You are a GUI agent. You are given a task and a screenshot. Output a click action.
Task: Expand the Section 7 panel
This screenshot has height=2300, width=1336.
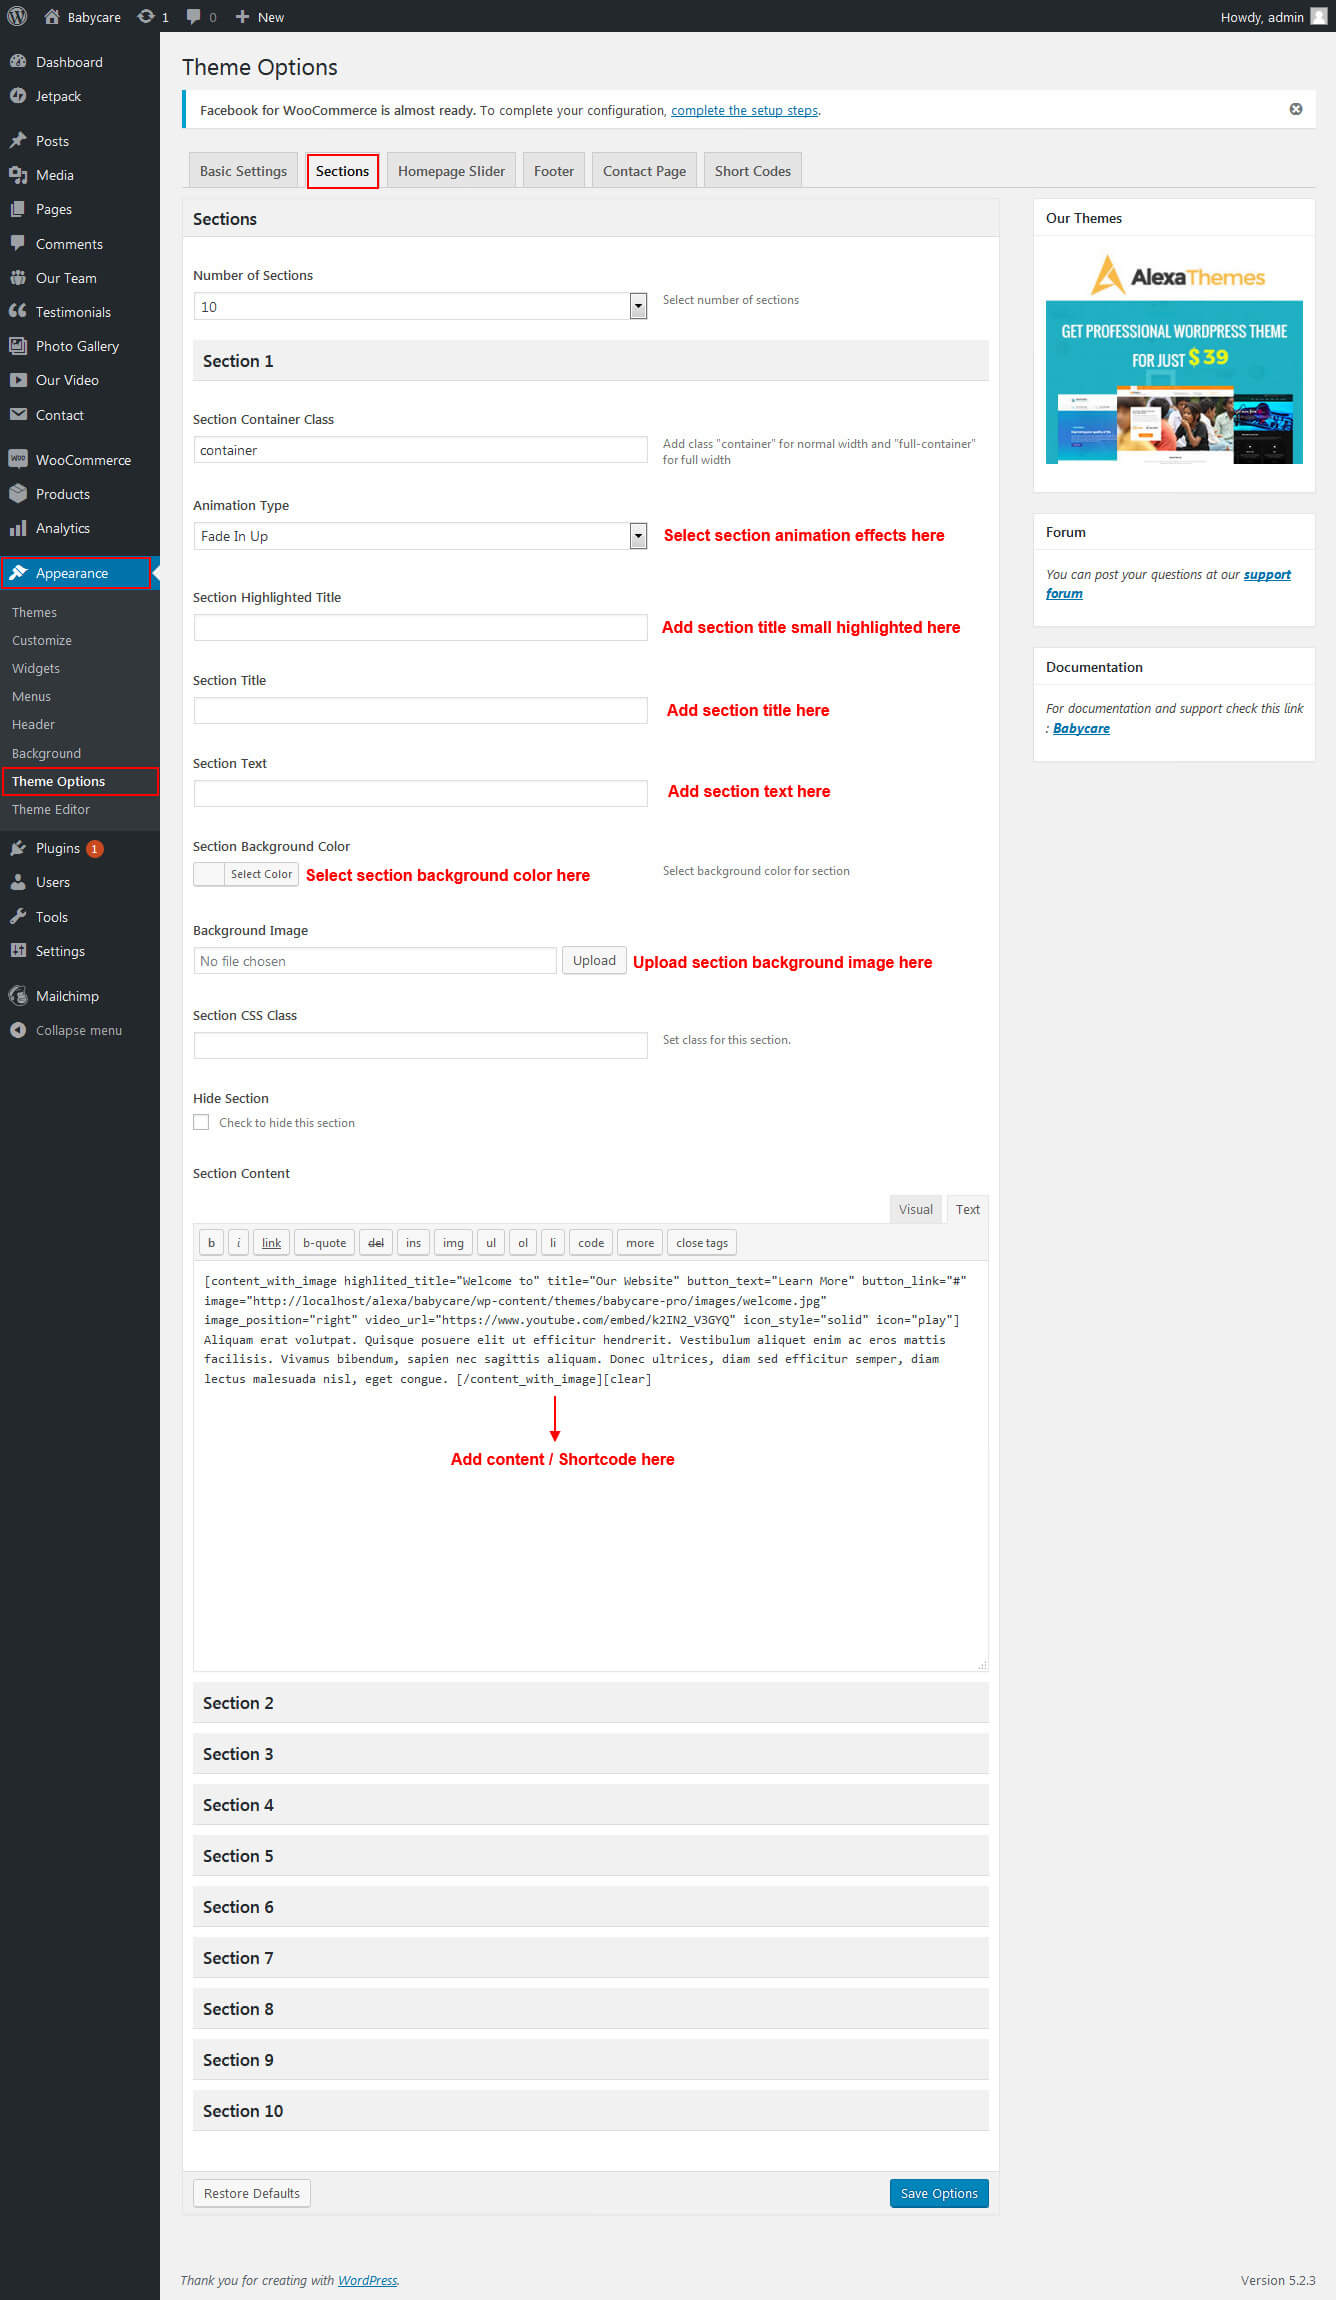(x=591, y=1957)
